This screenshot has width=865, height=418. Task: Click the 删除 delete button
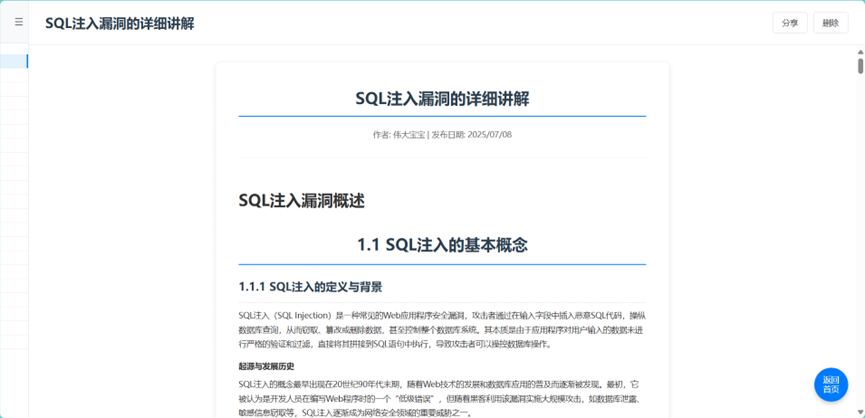(831, 23)
